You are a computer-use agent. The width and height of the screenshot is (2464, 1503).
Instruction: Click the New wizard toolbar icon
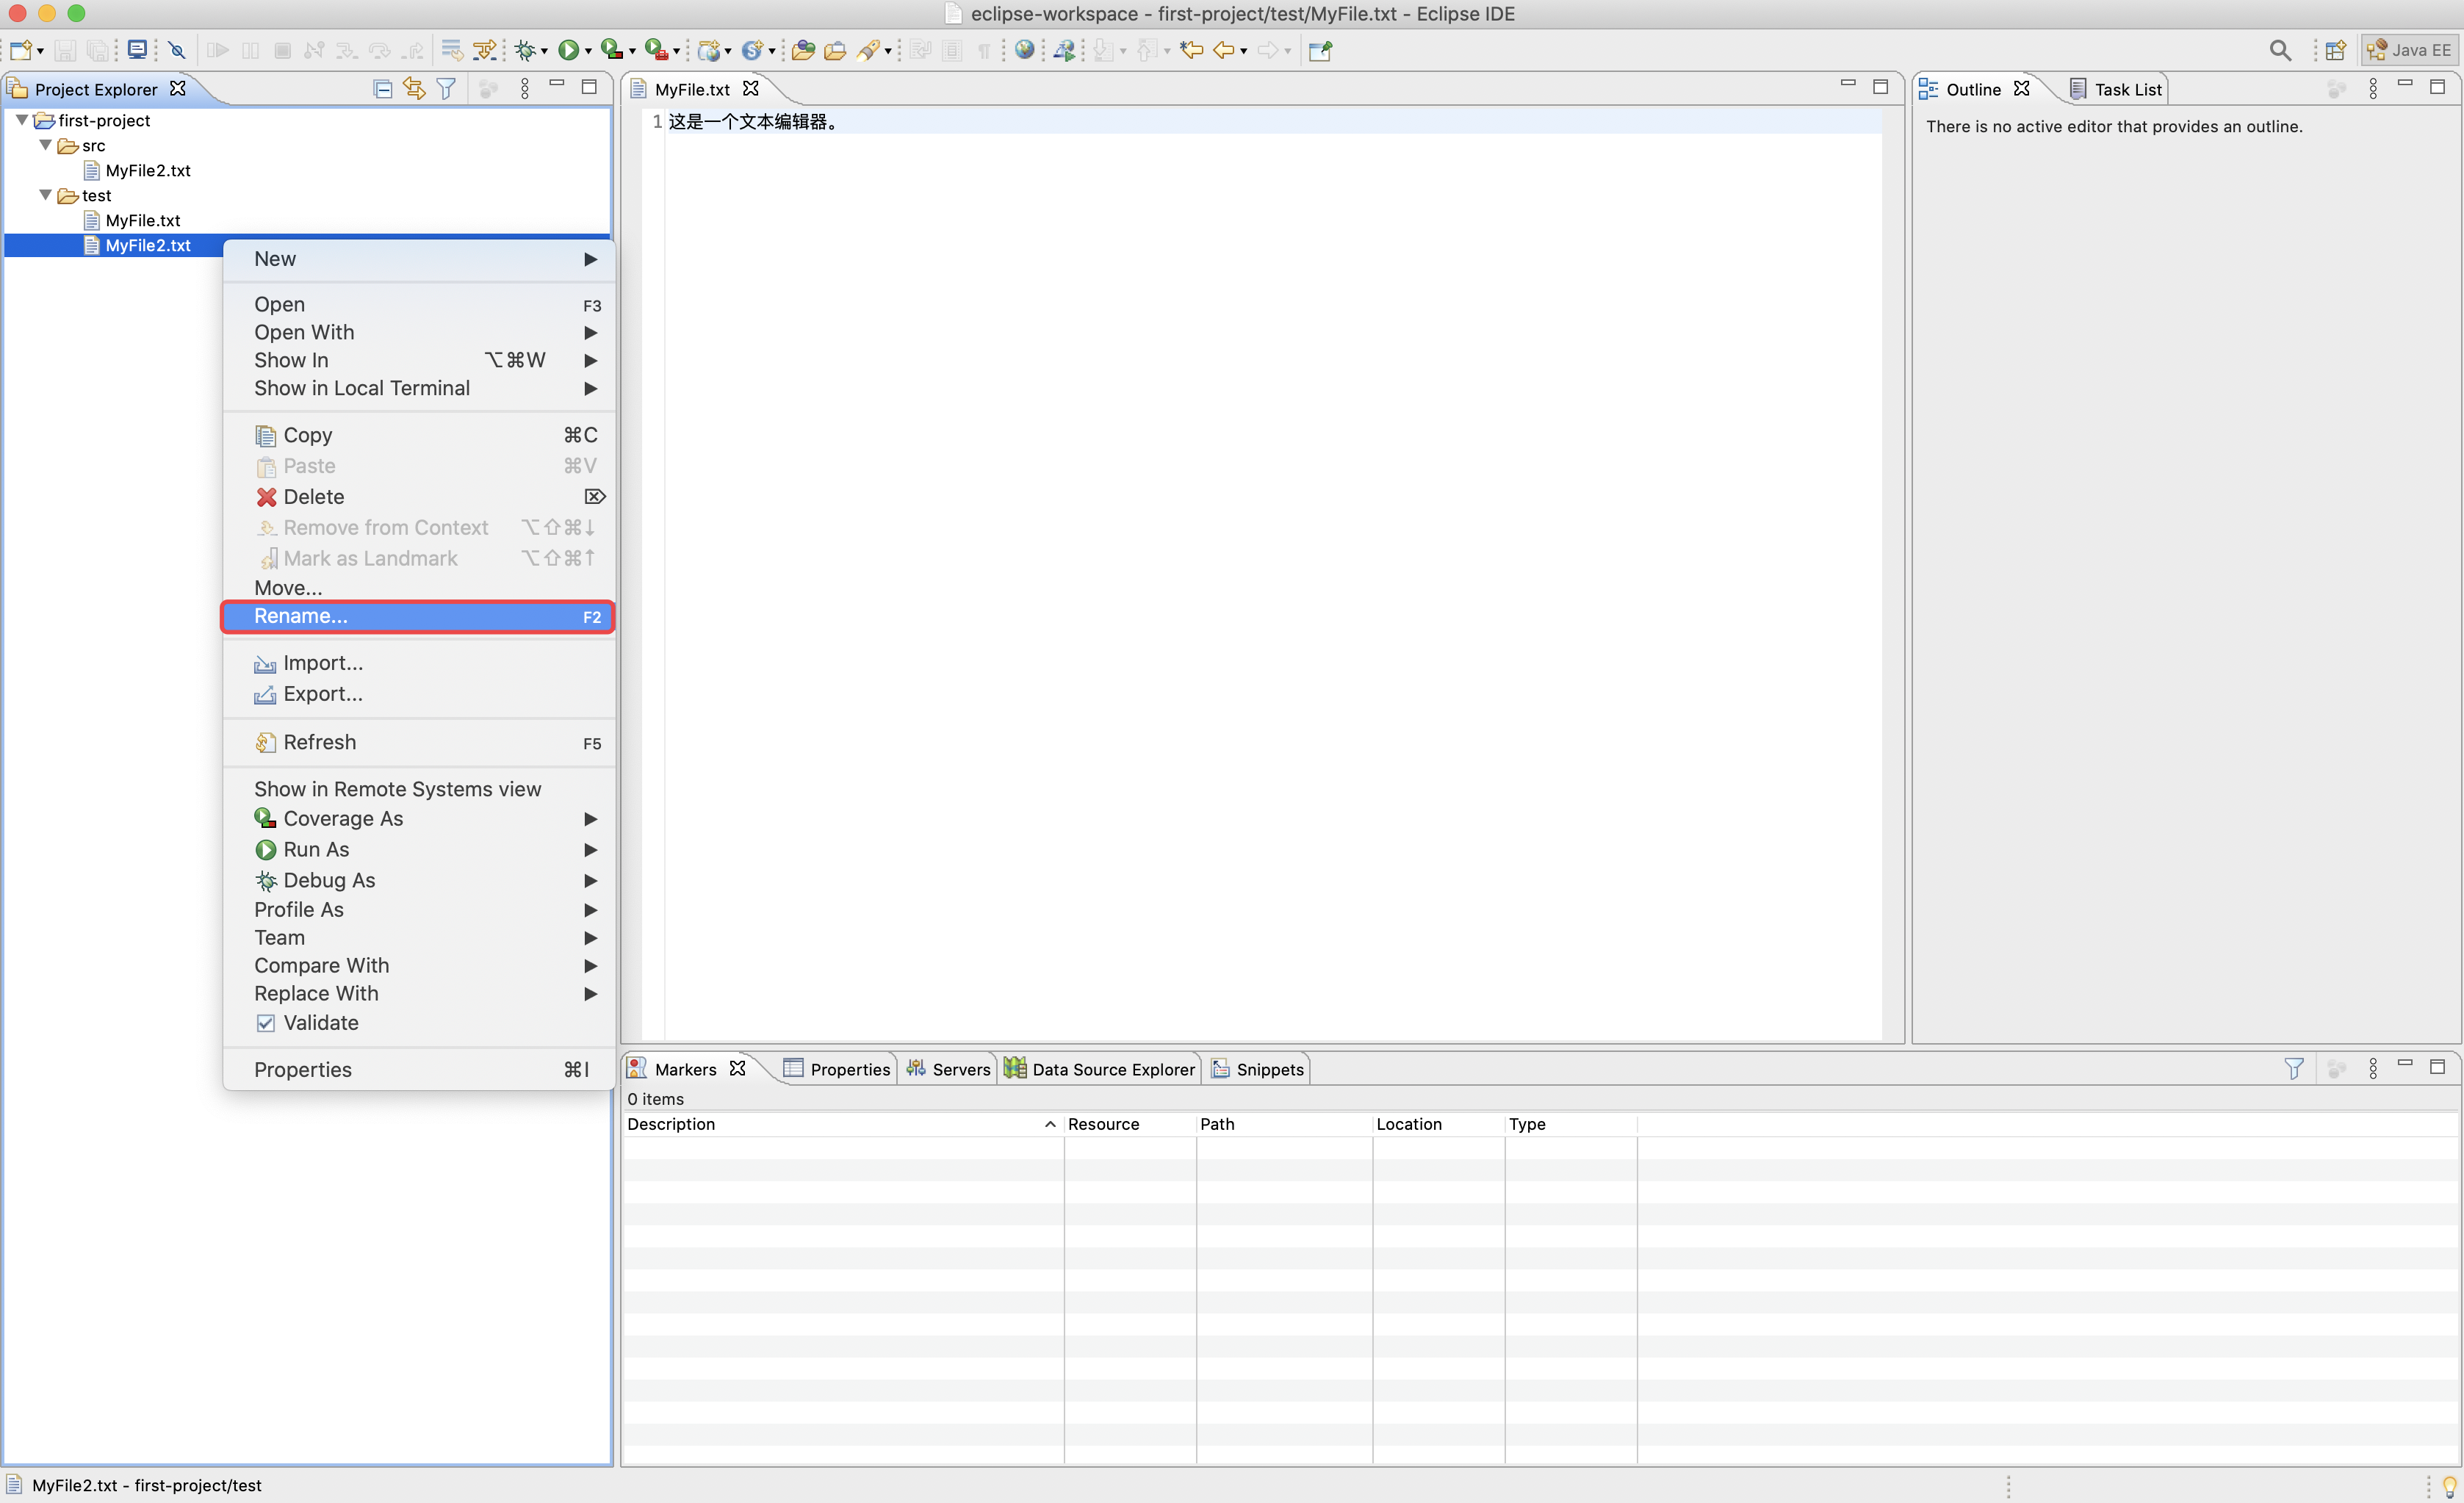click(x=21, y=50)
